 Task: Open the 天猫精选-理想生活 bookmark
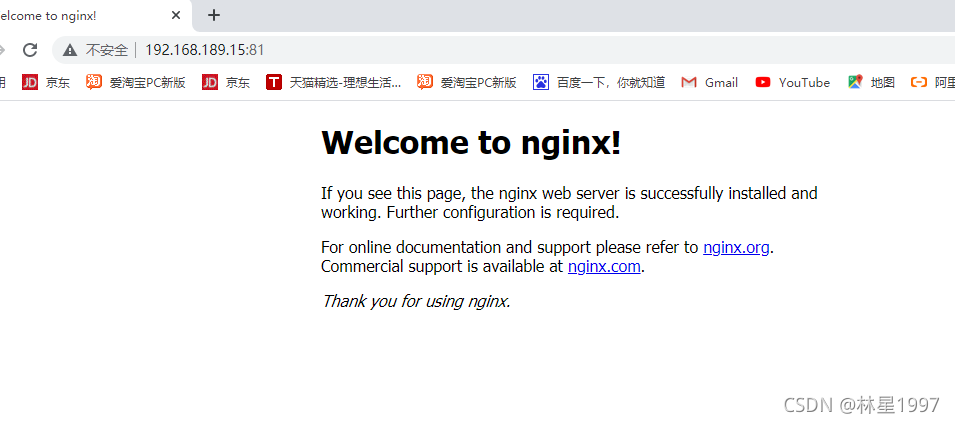click(334, 82)
